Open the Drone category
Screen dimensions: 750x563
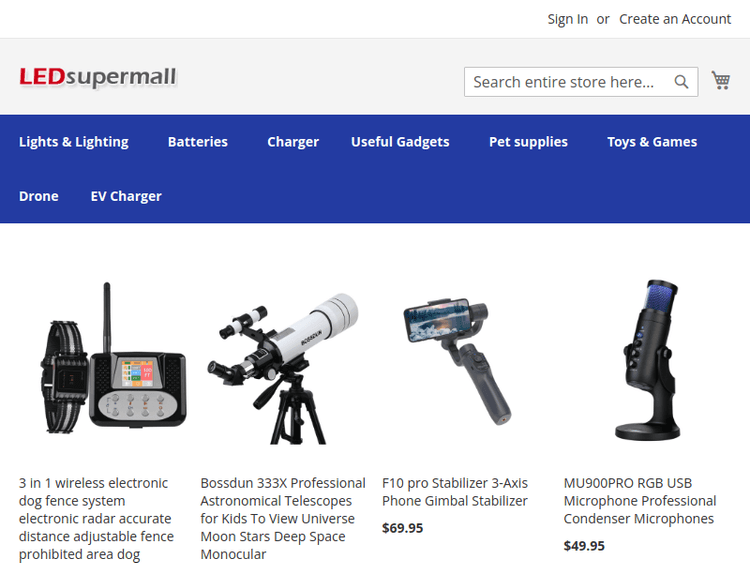point(39,196)
